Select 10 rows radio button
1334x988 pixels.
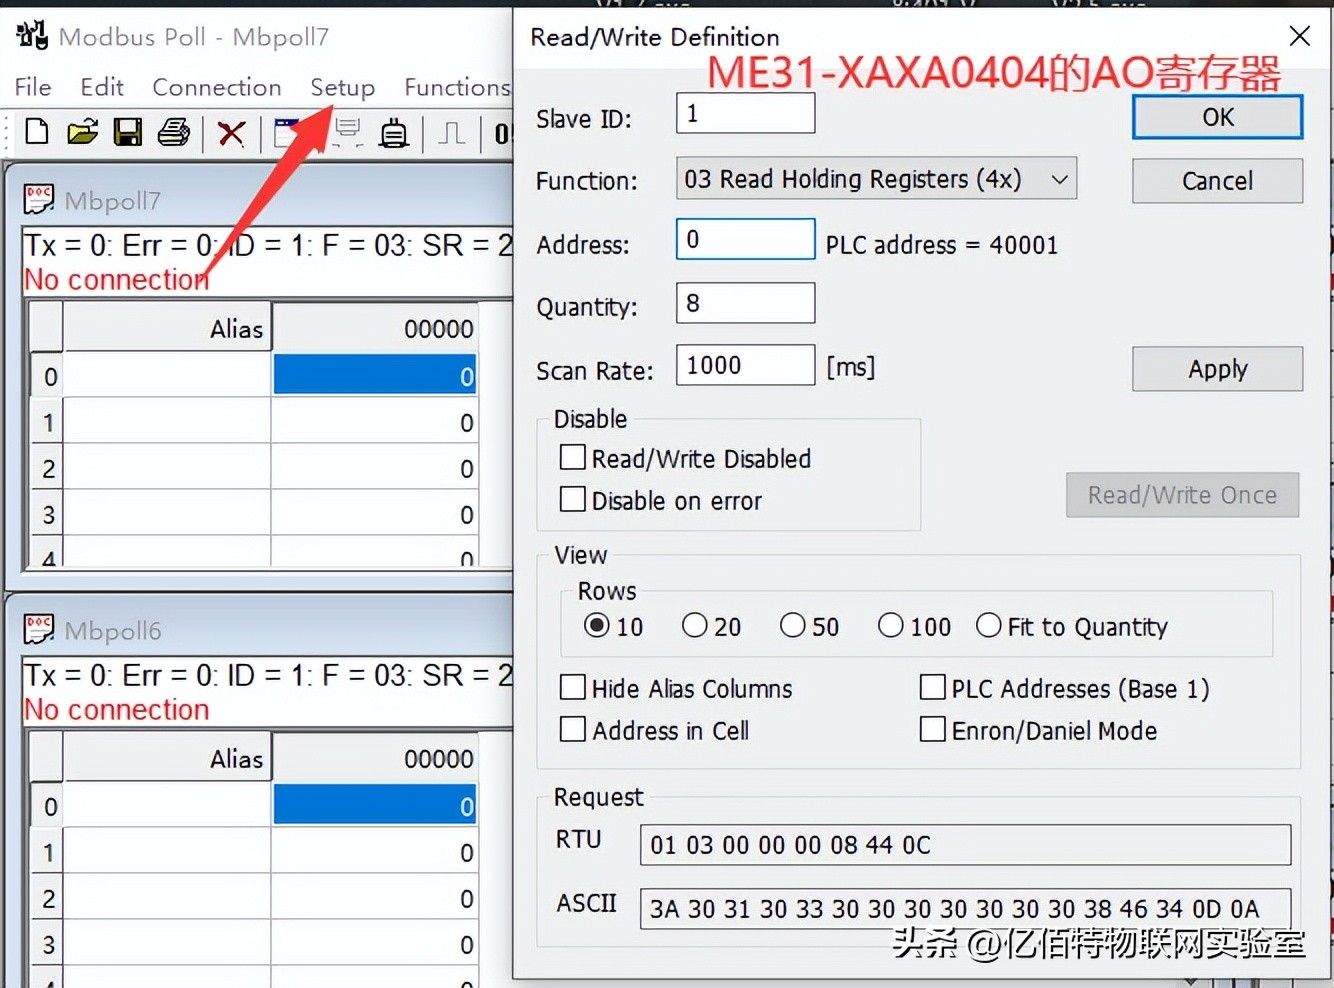point(597,625)
